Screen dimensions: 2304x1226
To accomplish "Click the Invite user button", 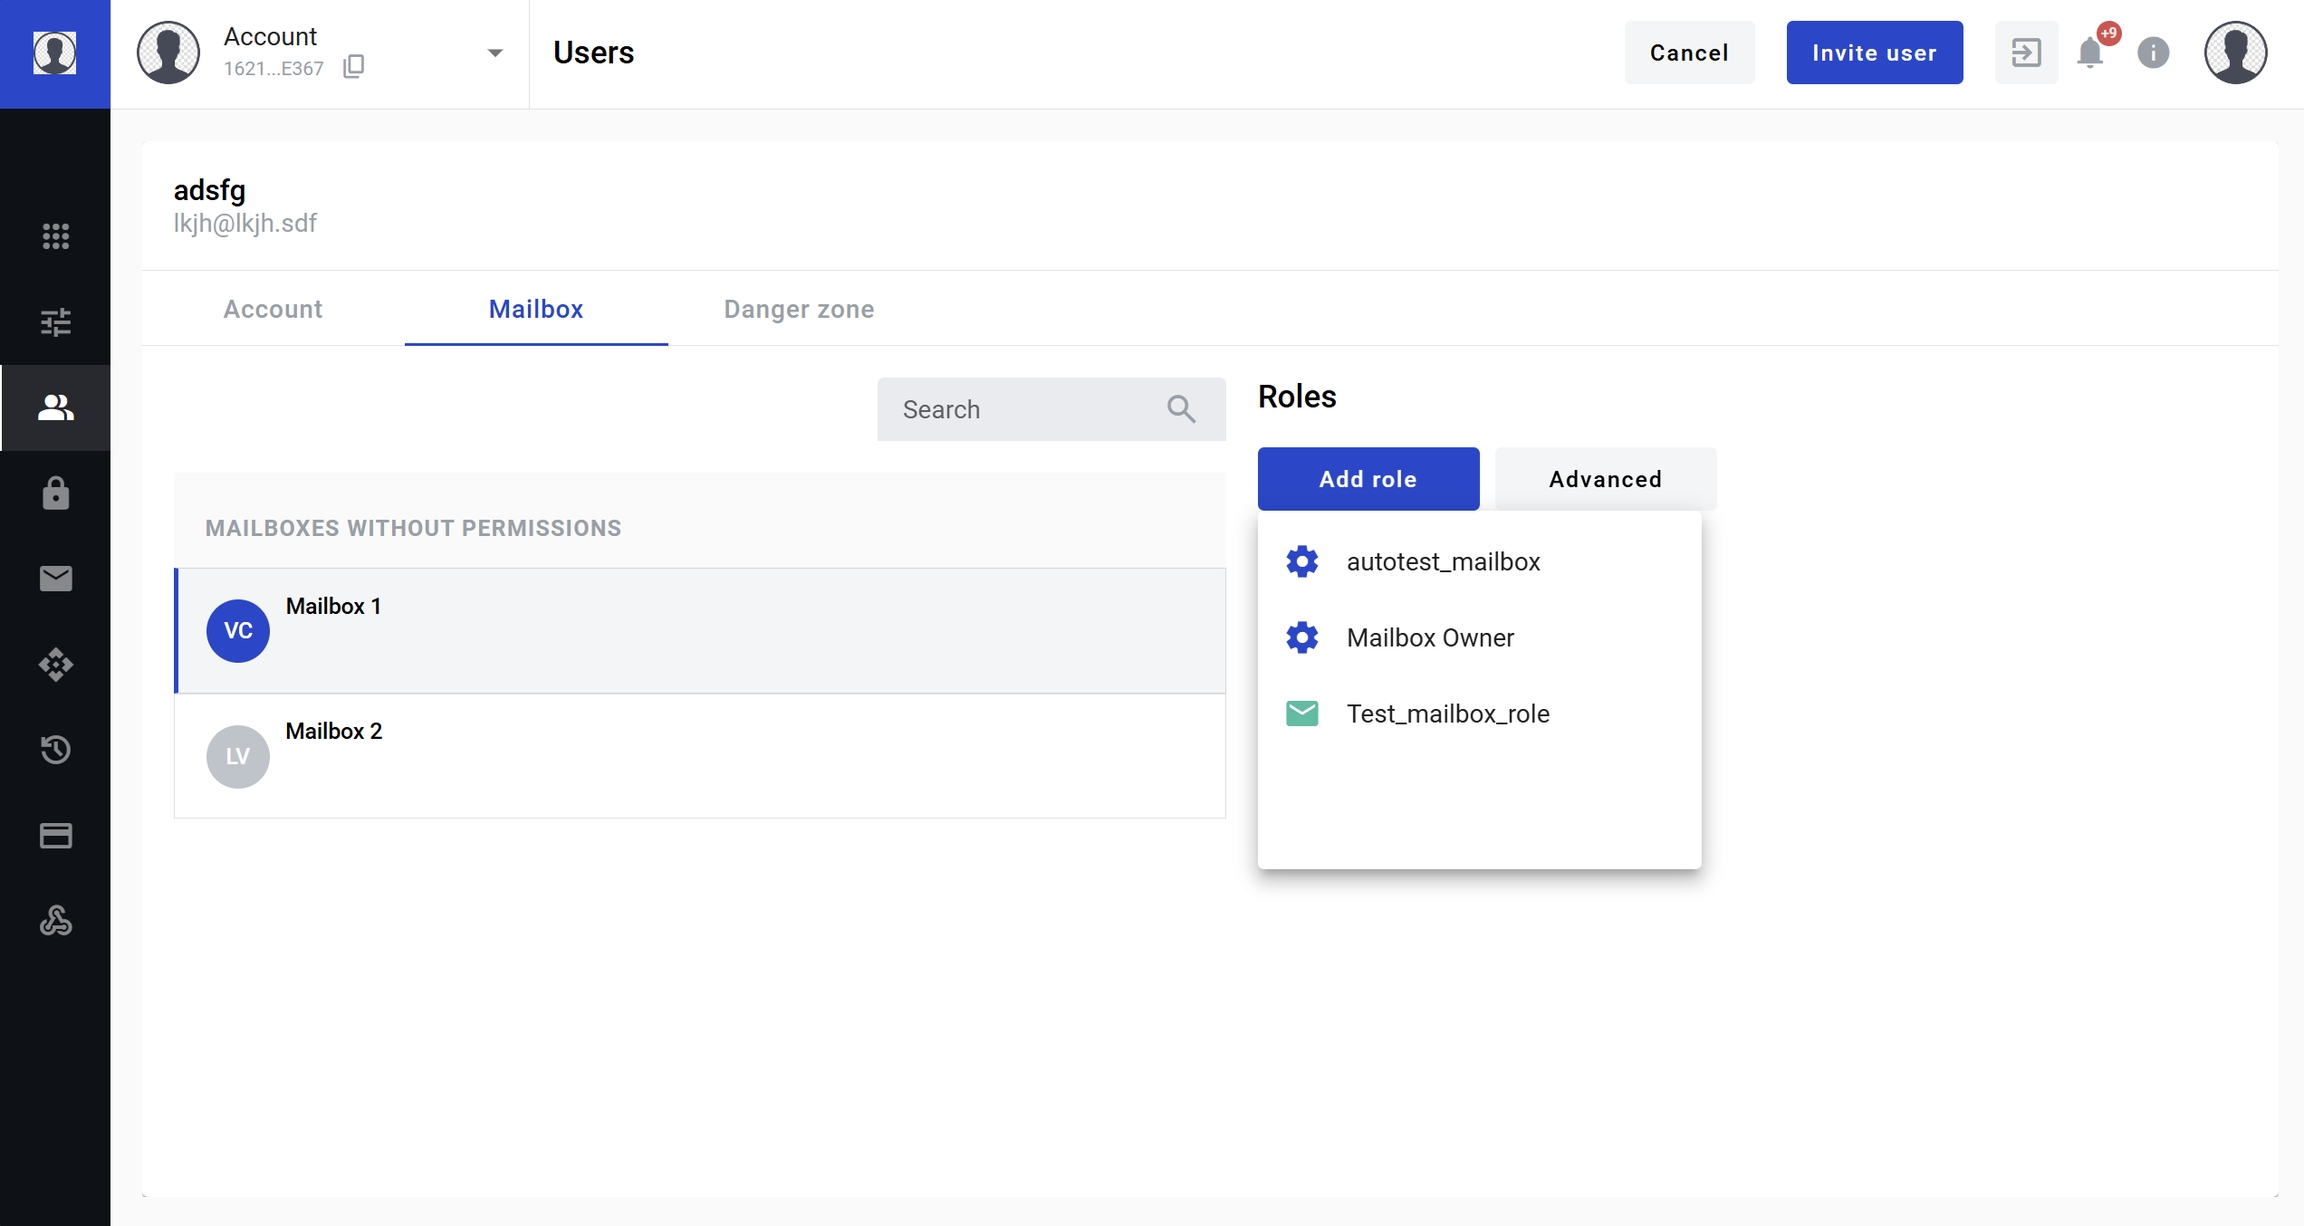I will click(x=1874, y=52).
